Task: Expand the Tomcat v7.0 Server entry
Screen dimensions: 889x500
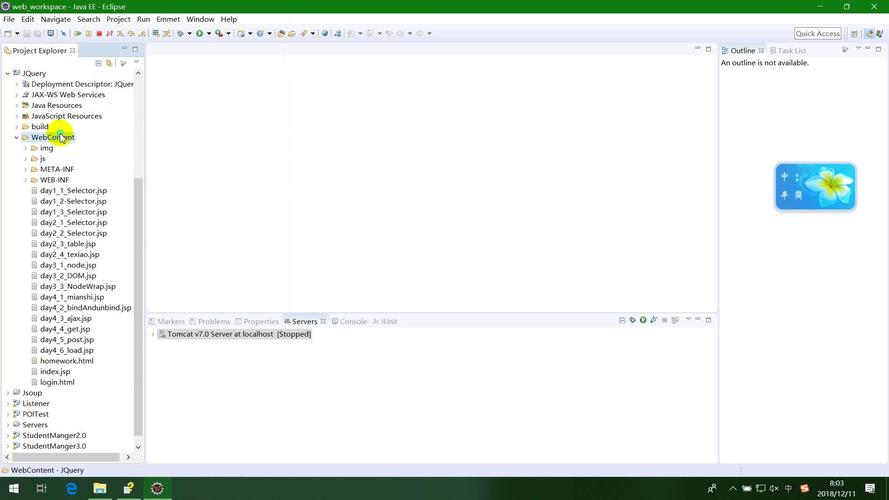Action: point(153,334)
